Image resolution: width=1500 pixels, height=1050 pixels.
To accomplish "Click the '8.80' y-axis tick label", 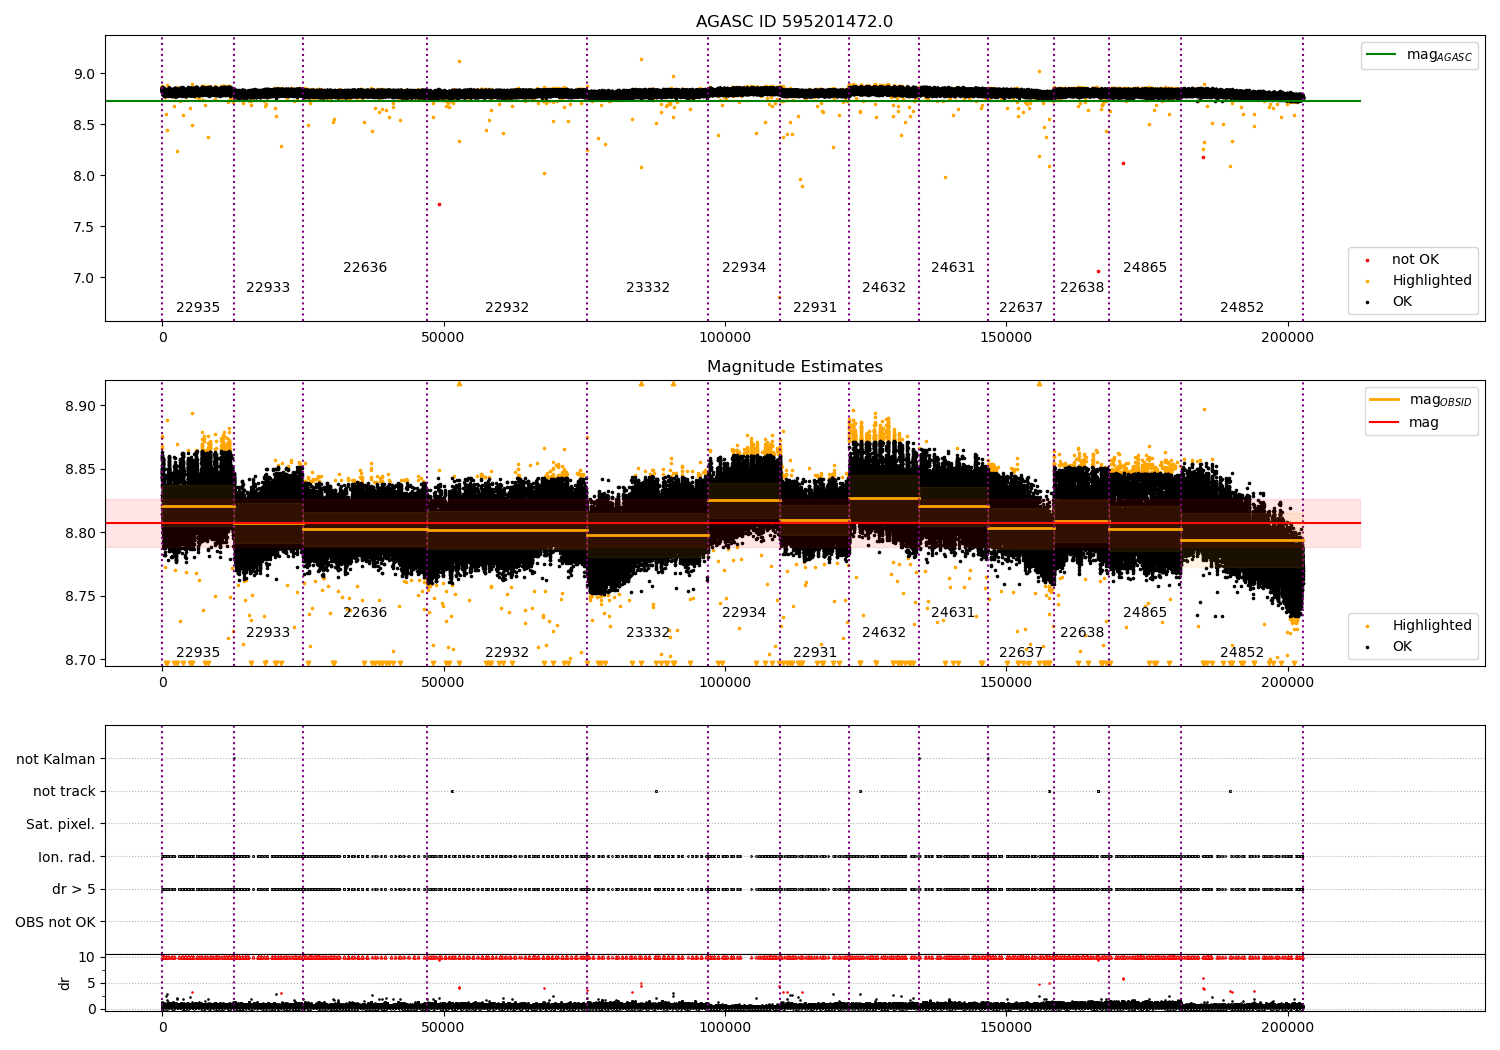I will tap(80, 533).
